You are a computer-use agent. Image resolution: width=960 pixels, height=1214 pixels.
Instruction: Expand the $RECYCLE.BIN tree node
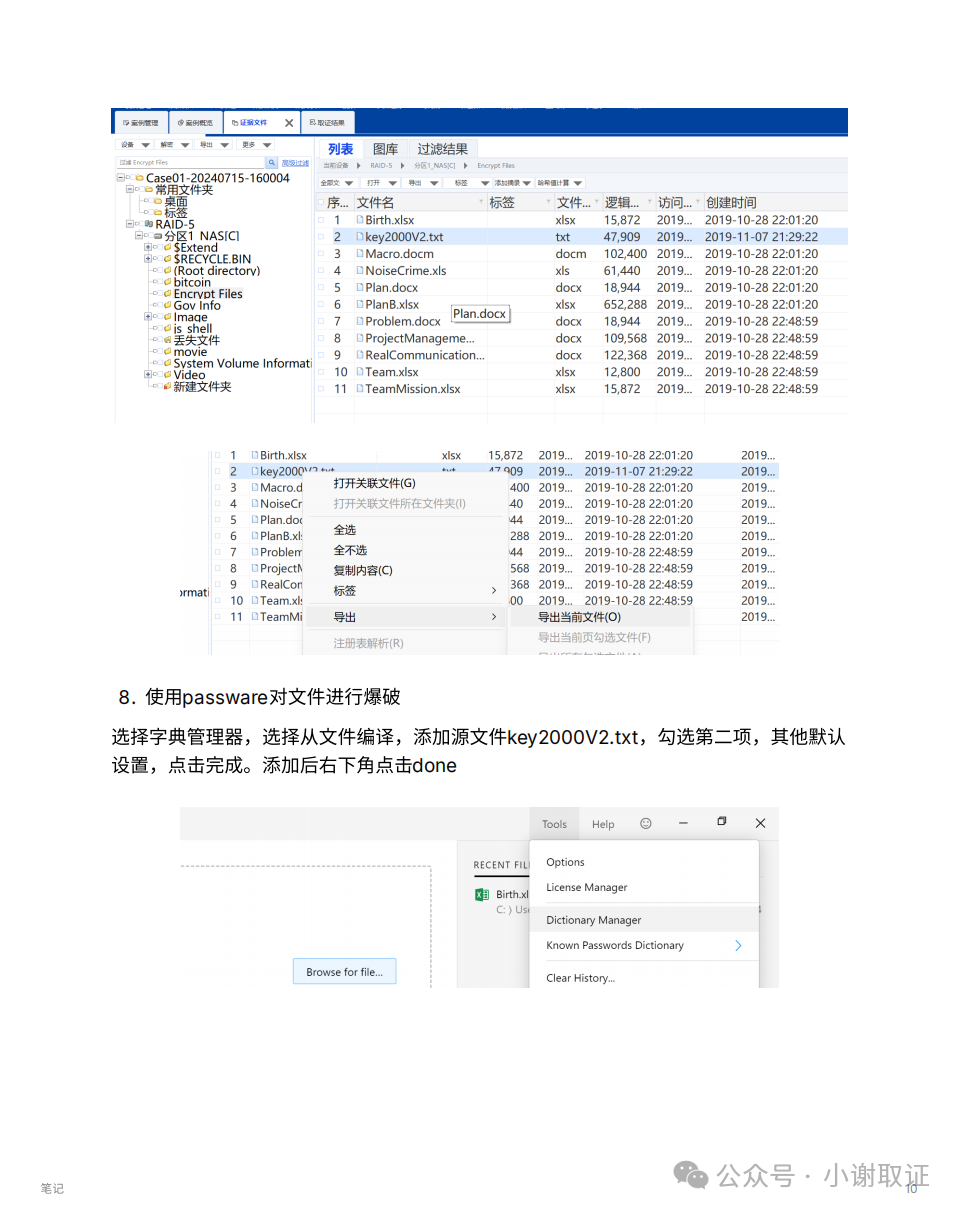click(148, 259)
